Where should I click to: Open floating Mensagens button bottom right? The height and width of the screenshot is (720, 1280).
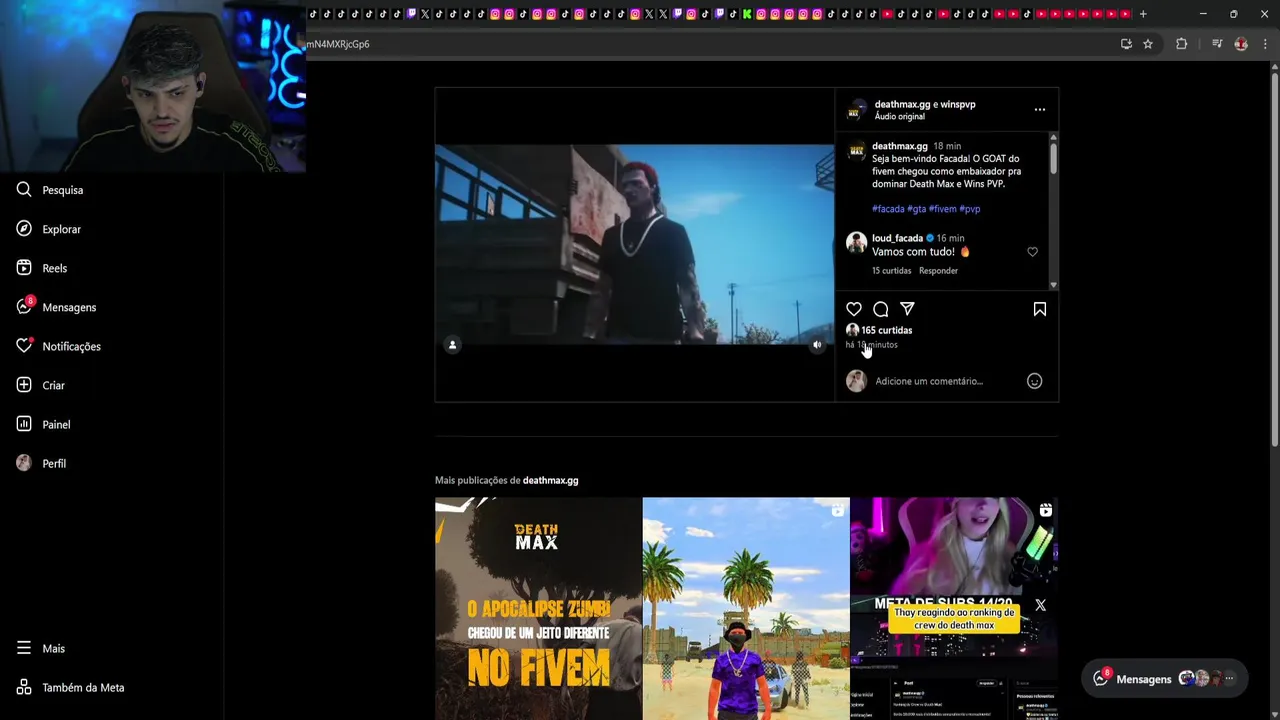(1164, 679)
